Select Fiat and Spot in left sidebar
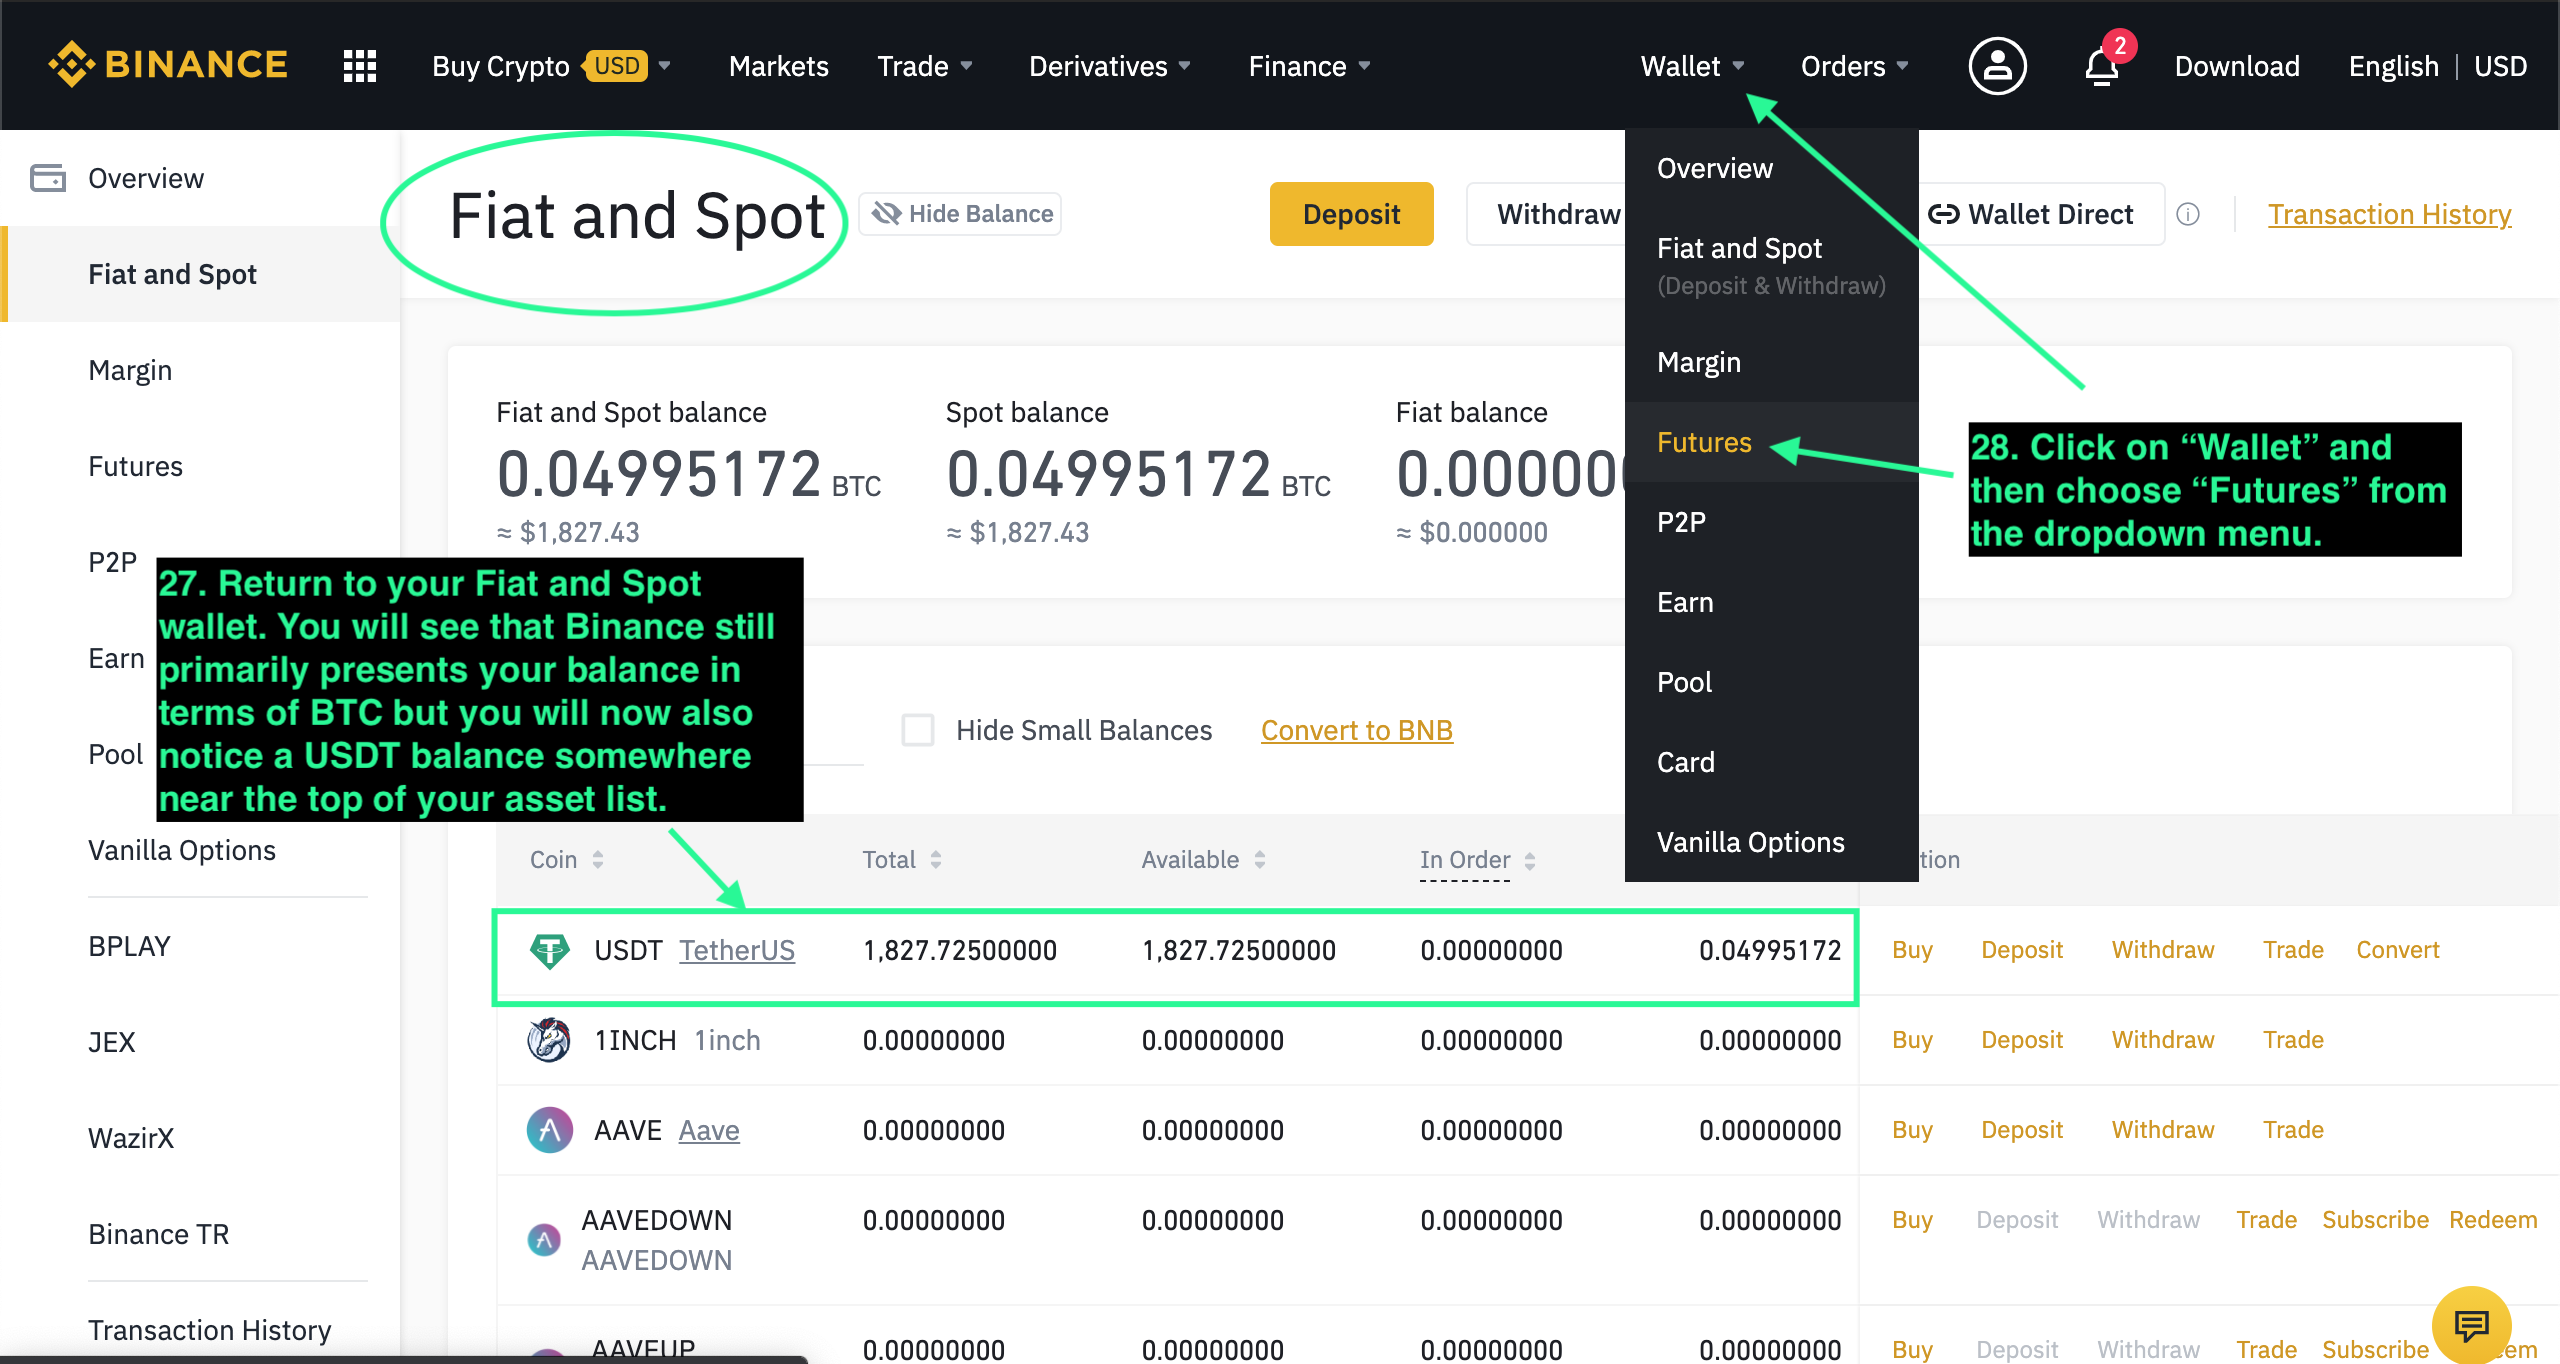 click(x=200, y=274)
